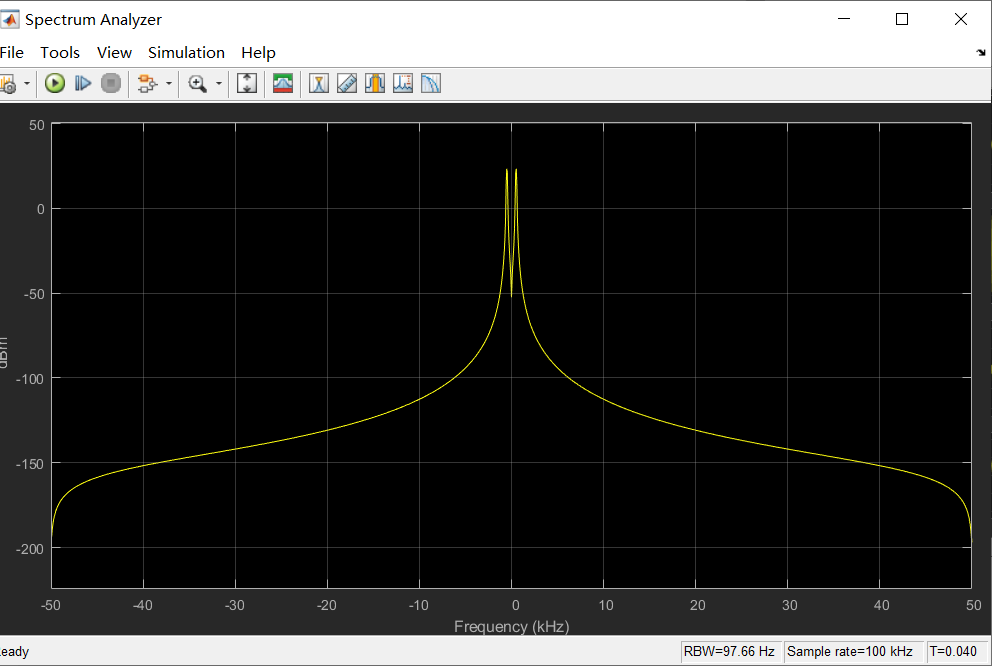Select the Zoom magnifier tool

coord(197,83)
